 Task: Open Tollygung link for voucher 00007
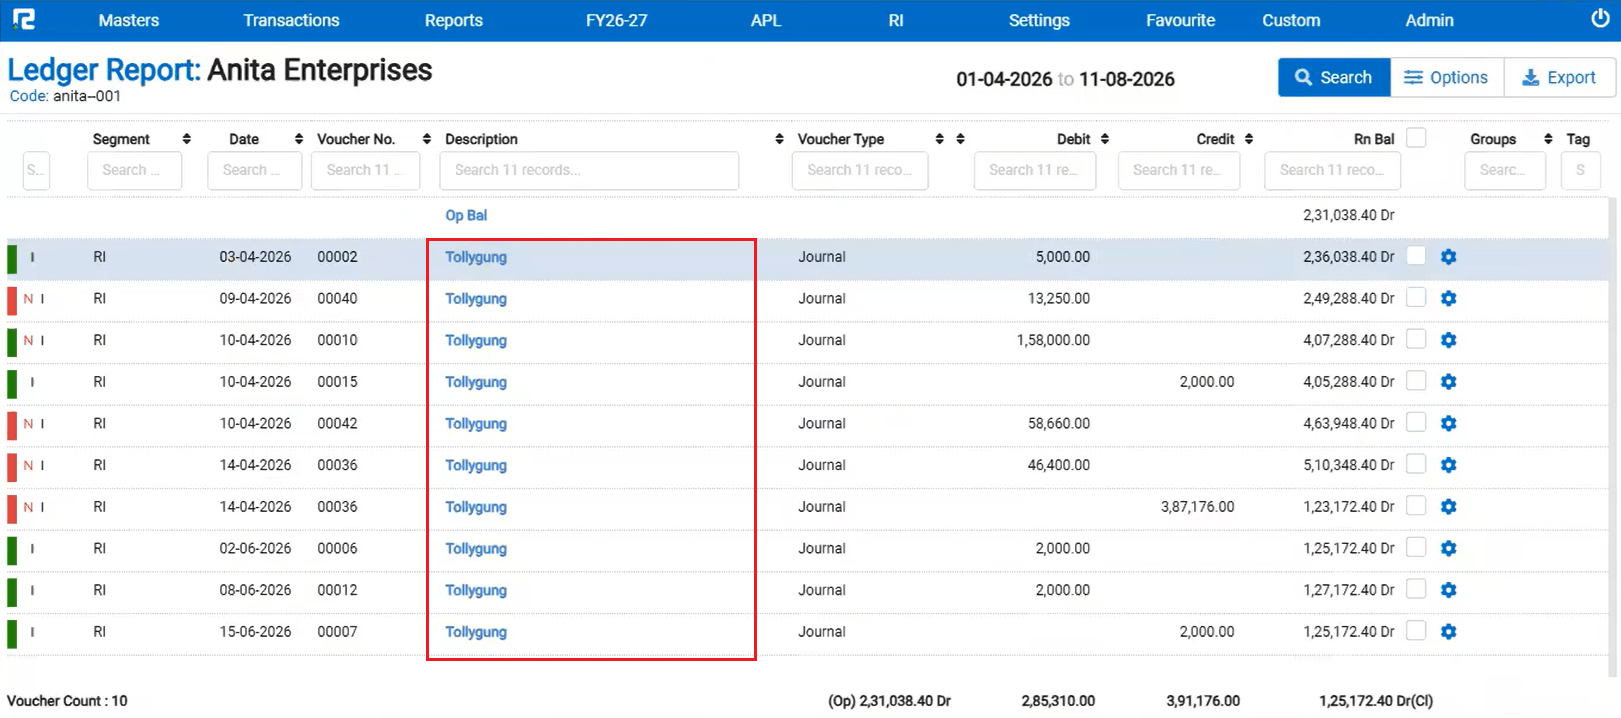(x=476, y=632)
